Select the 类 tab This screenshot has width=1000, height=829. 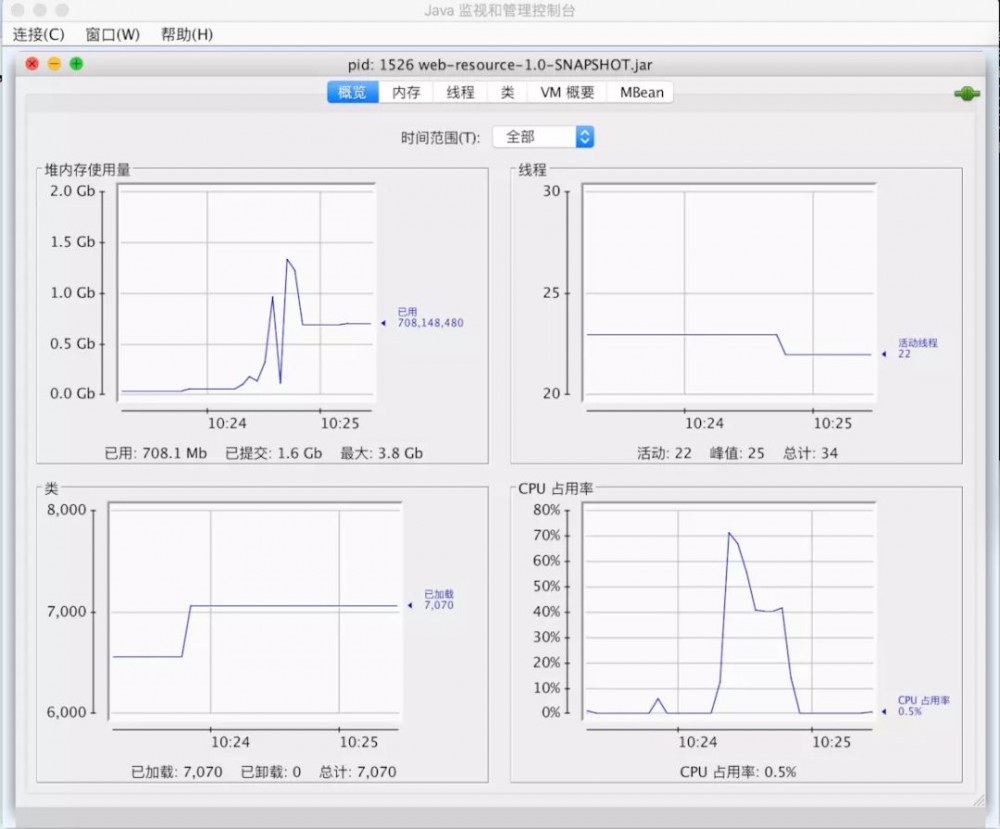tap(506, 92)
